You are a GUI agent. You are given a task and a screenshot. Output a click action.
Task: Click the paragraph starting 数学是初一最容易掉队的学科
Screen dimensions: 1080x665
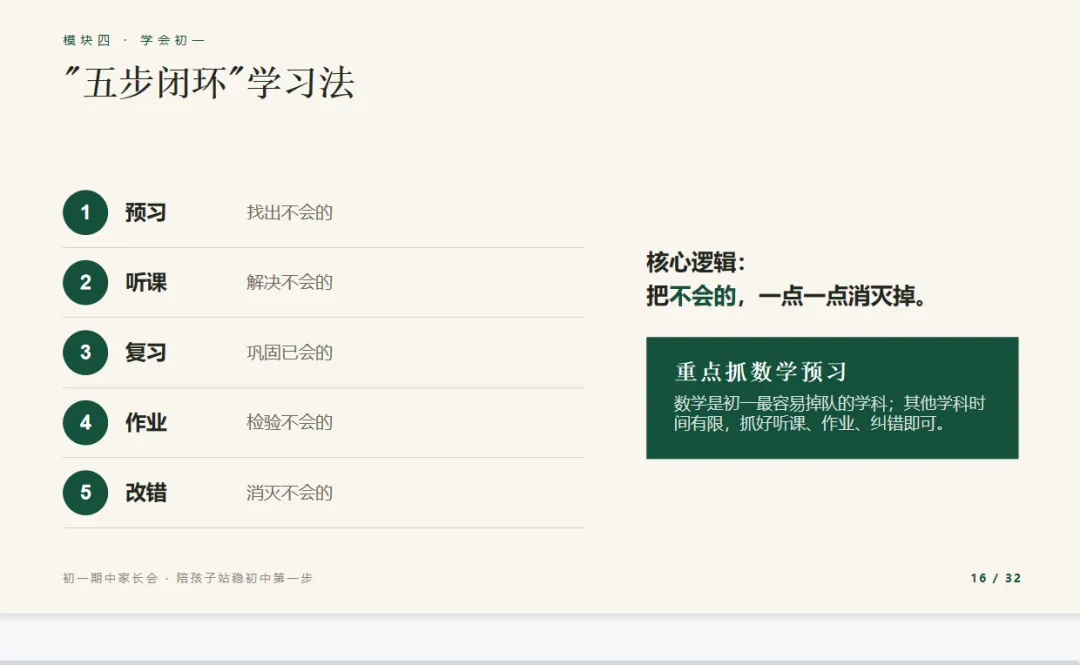(x=829, y=413)
